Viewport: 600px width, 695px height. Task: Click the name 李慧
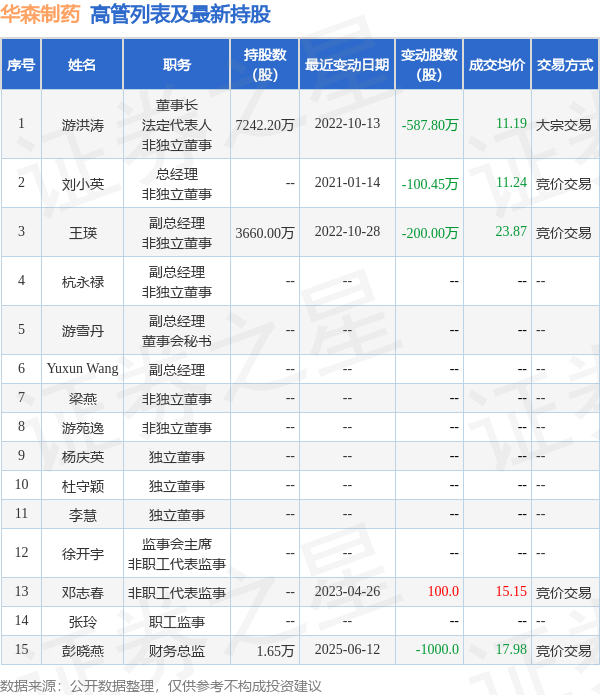click(83, 515)
